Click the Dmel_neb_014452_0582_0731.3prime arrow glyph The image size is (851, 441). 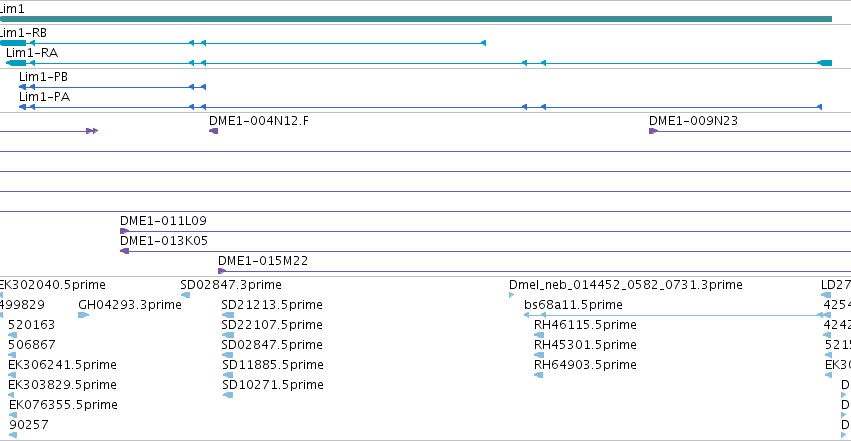[511, 295]
